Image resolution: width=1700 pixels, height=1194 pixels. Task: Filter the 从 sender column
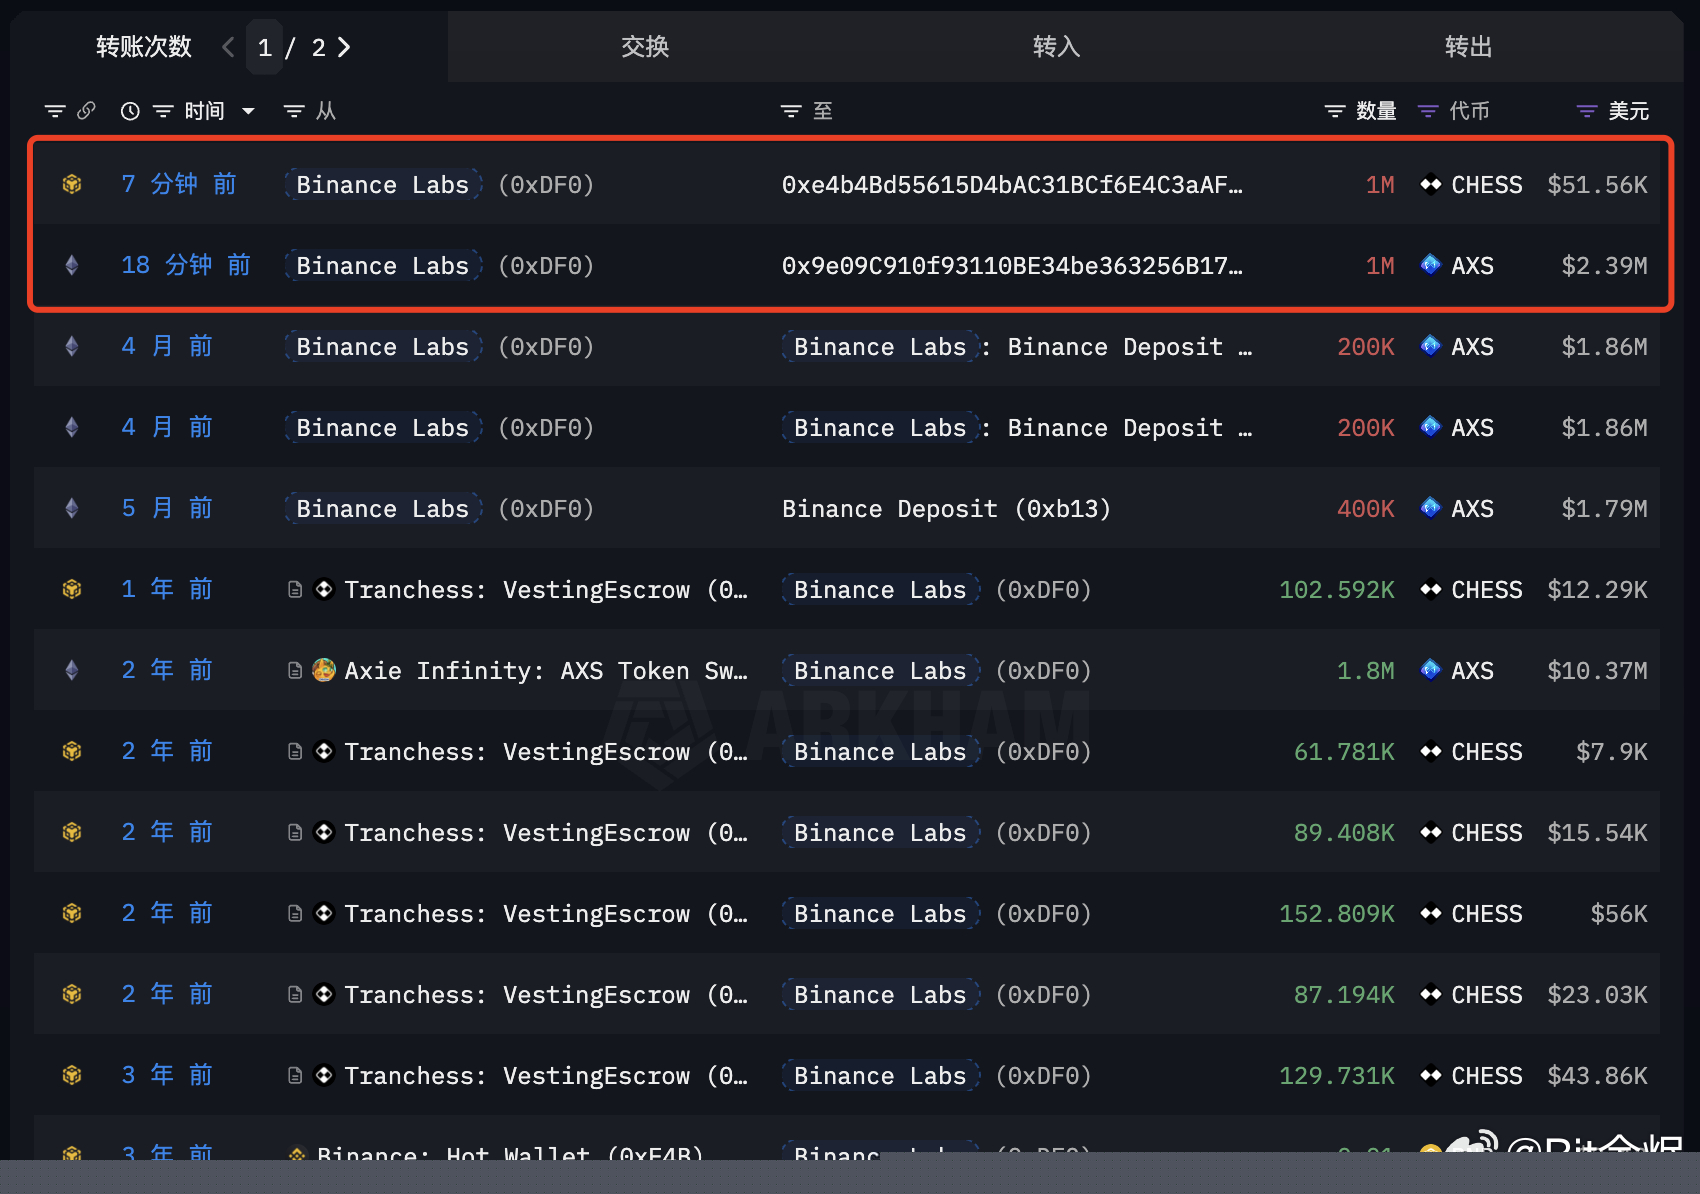[x=294, y=111]
